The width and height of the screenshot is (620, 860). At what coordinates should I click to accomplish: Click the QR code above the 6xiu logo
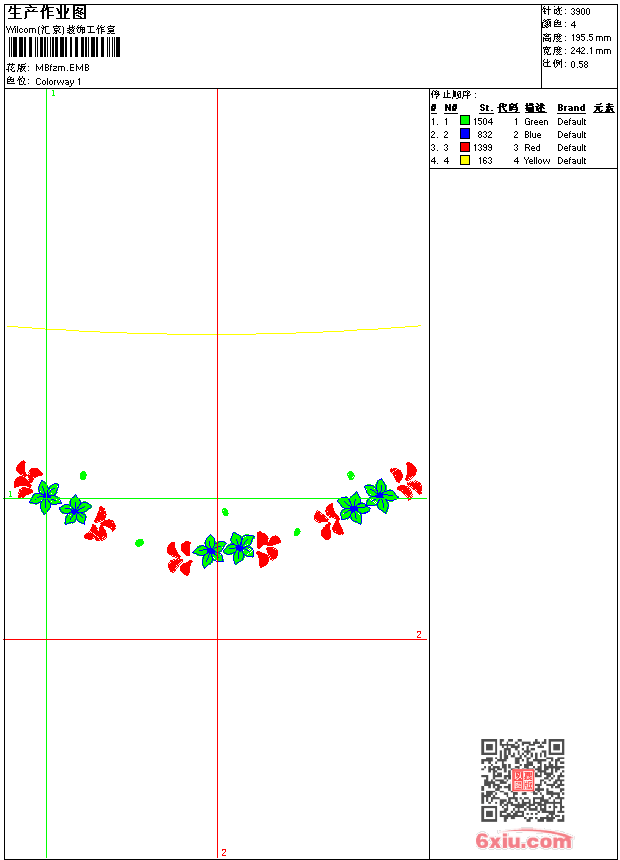pos(523,780)
